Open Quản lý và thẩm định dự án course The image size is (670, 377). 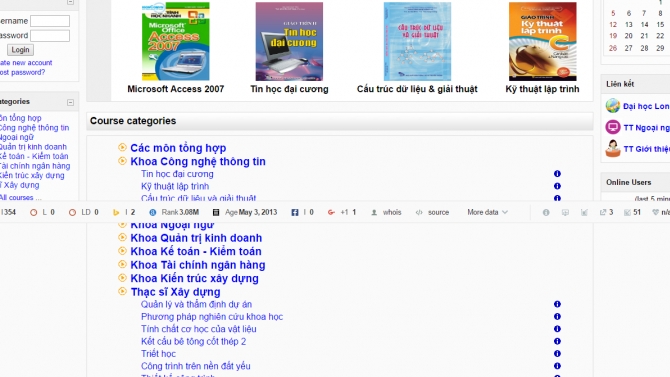coord(196,304)
